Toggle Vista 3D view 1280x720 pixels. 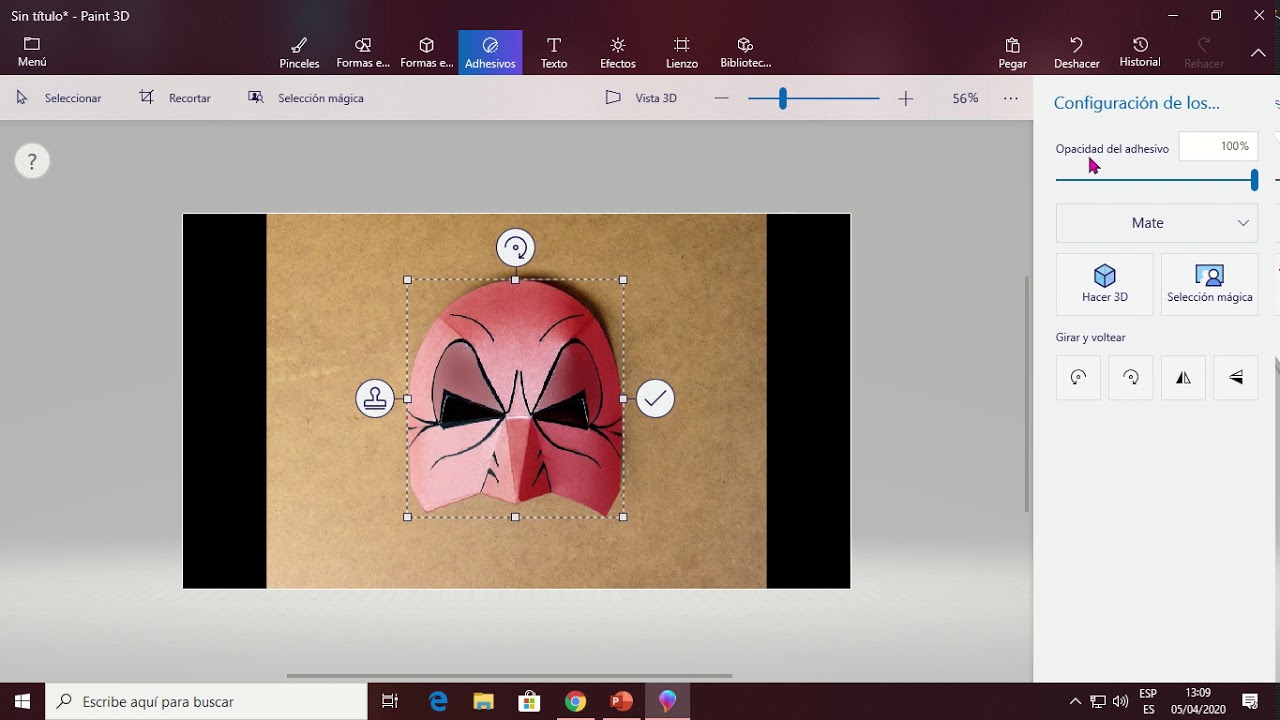click(642, 98)
